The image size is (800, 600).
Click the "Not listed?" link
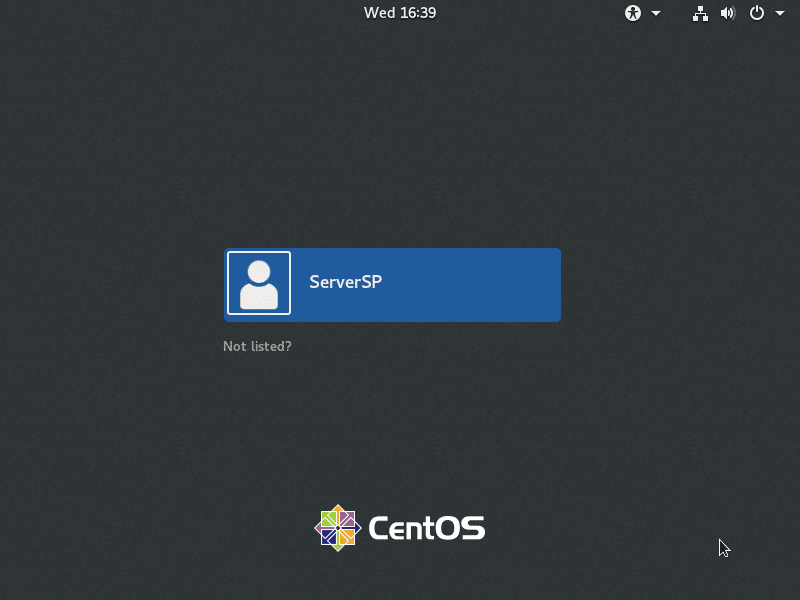tap(257, 346)
